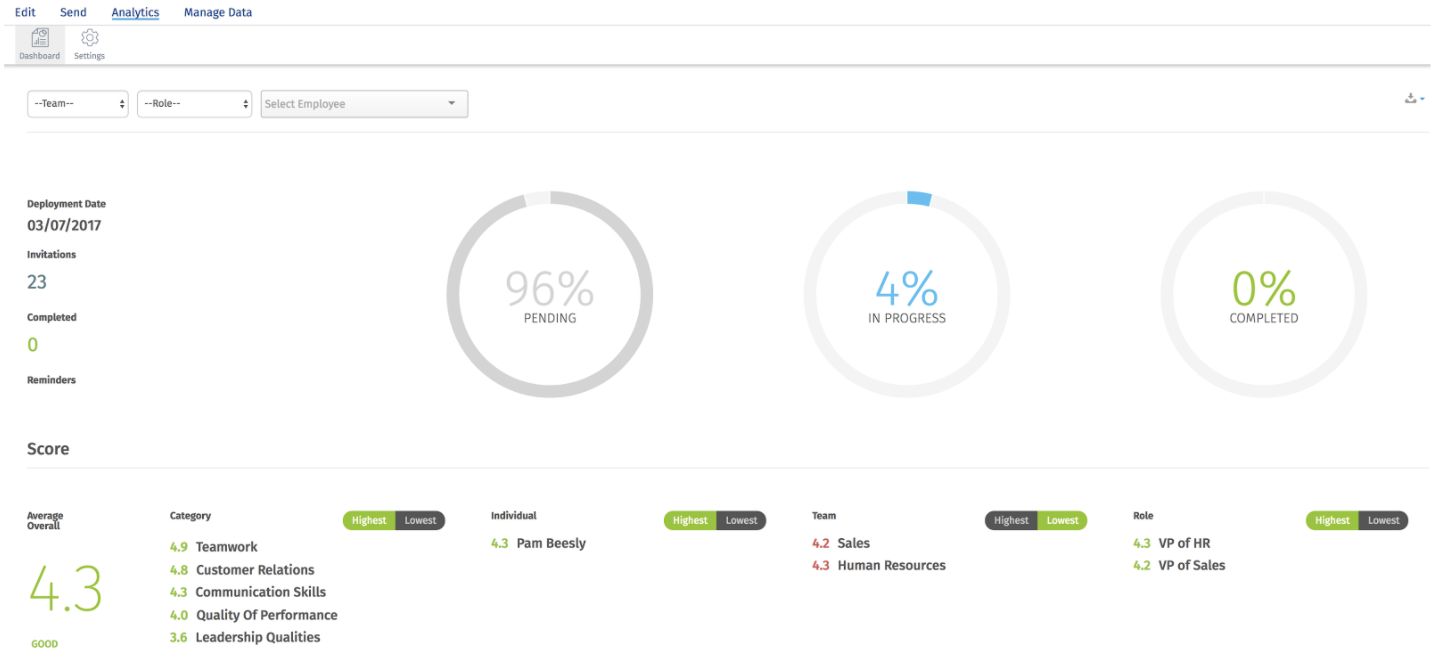Screen dimensions: 1435x666
Task: Click the invitations count 23
Action: [37, 282]
